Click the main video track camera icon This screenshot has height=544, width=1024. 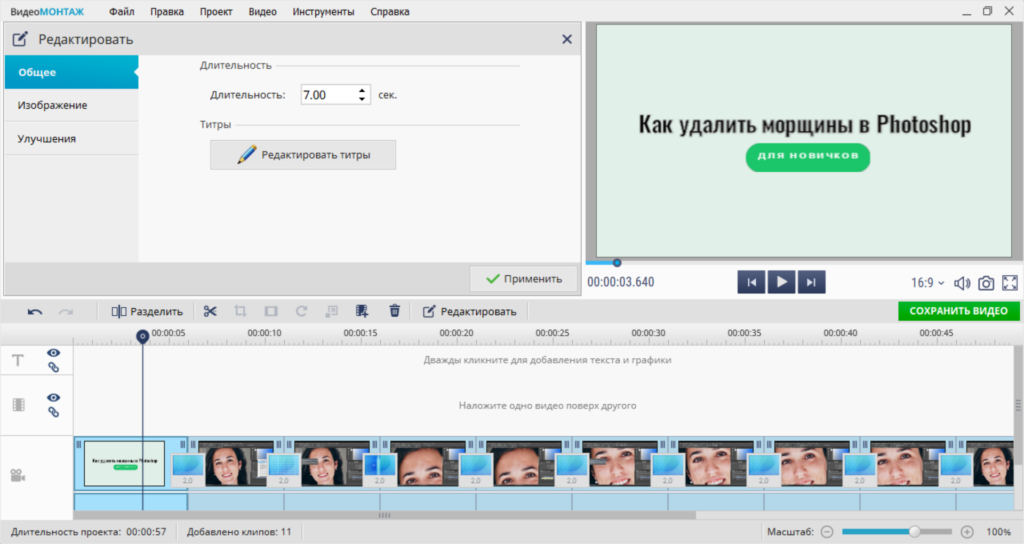(18, 475)
